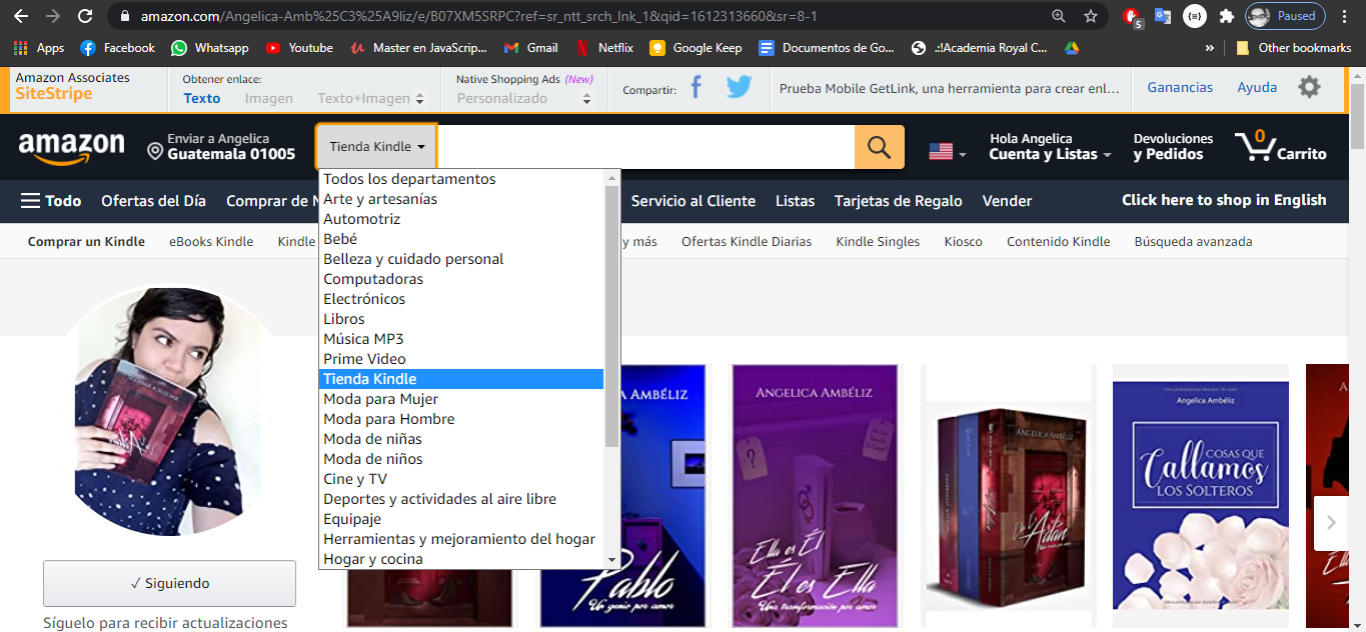Open the Other bookmarks folder
The image size is (1366, 632).
pyautogui.click(x=1293, y=48)
